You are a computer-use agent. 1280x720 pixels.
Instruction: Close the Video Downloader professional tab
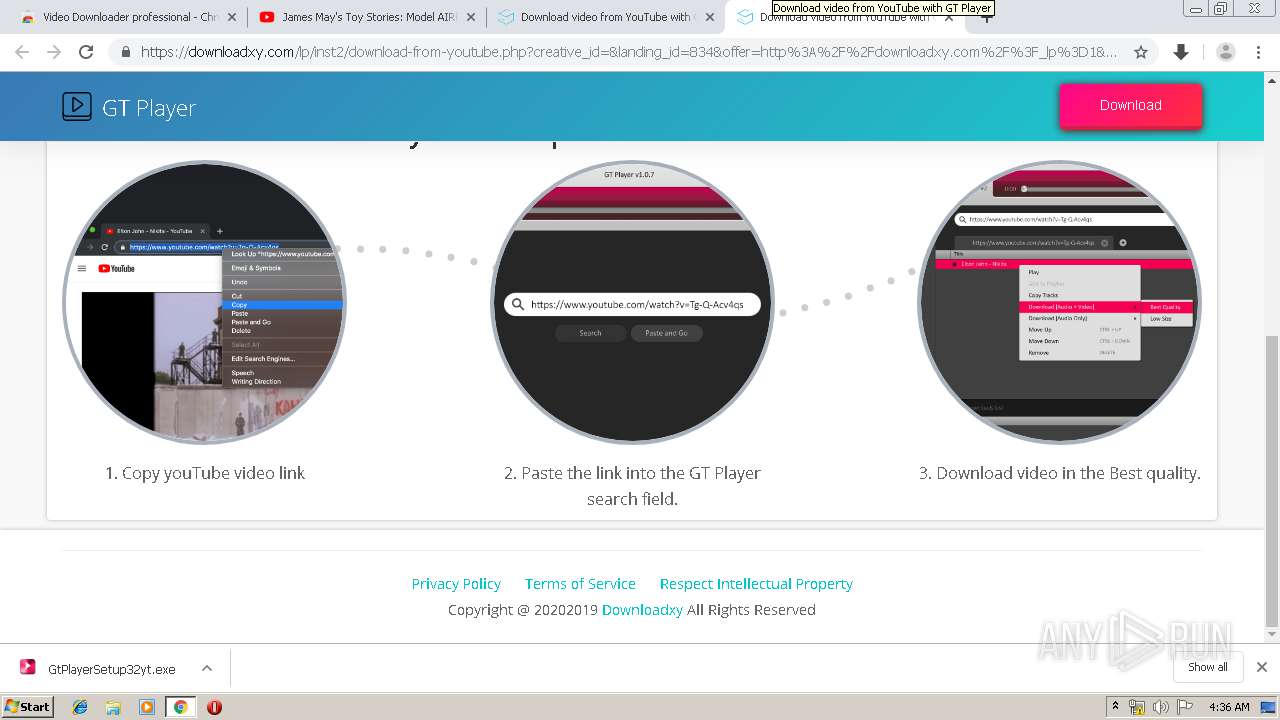point(232,17)
